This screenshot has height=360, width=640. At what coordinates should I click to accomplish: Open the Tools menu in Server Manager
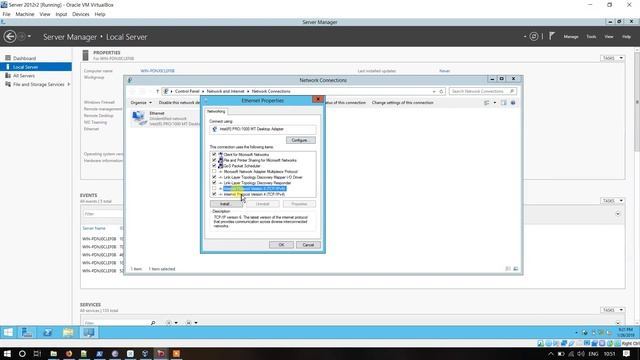click(591, 37)
